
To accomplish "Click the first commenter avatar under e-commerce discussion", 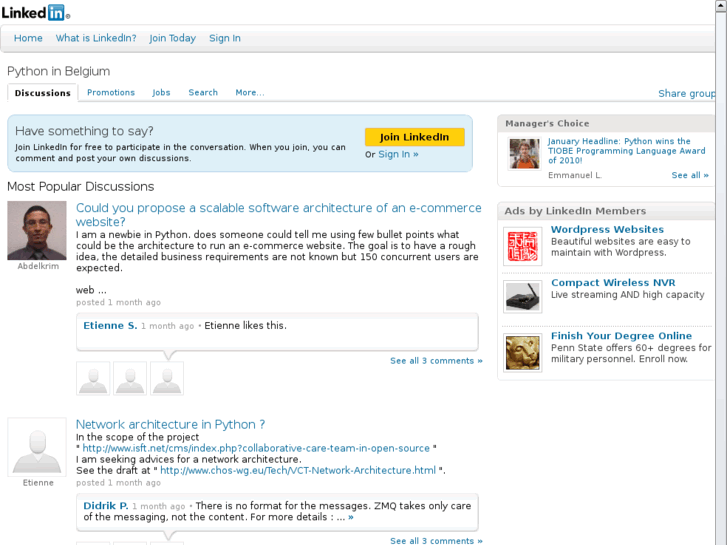I will point(93,378).
